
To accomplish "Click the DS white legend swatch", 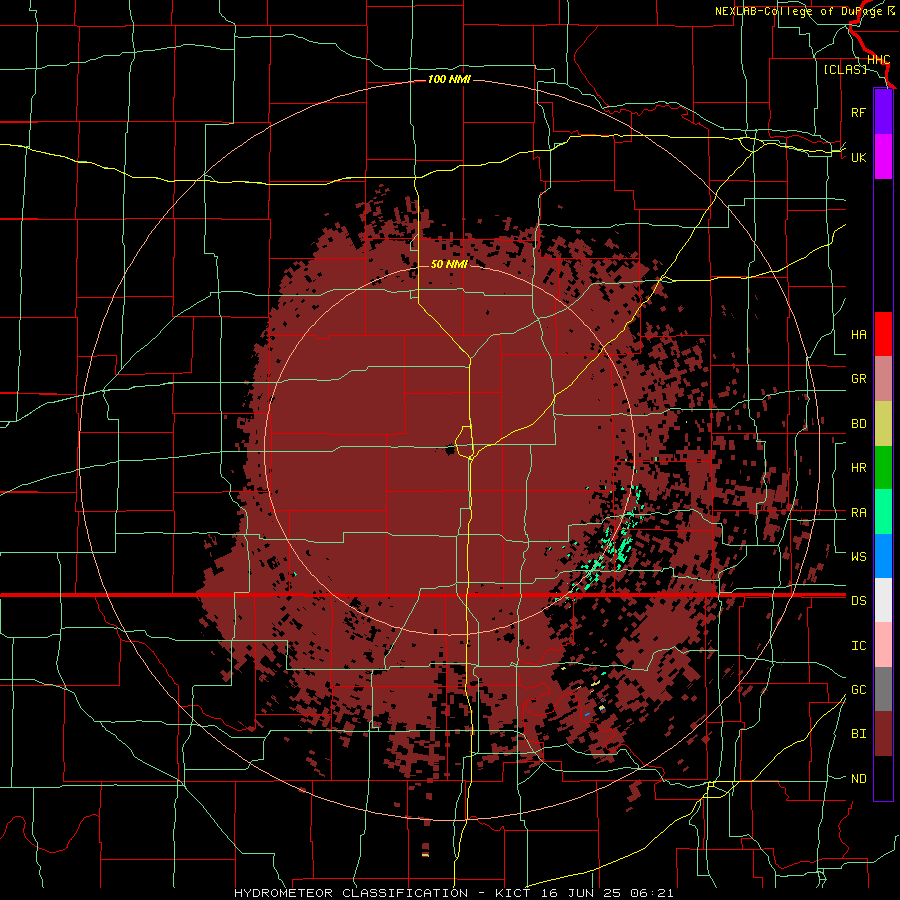I will 883,600.
